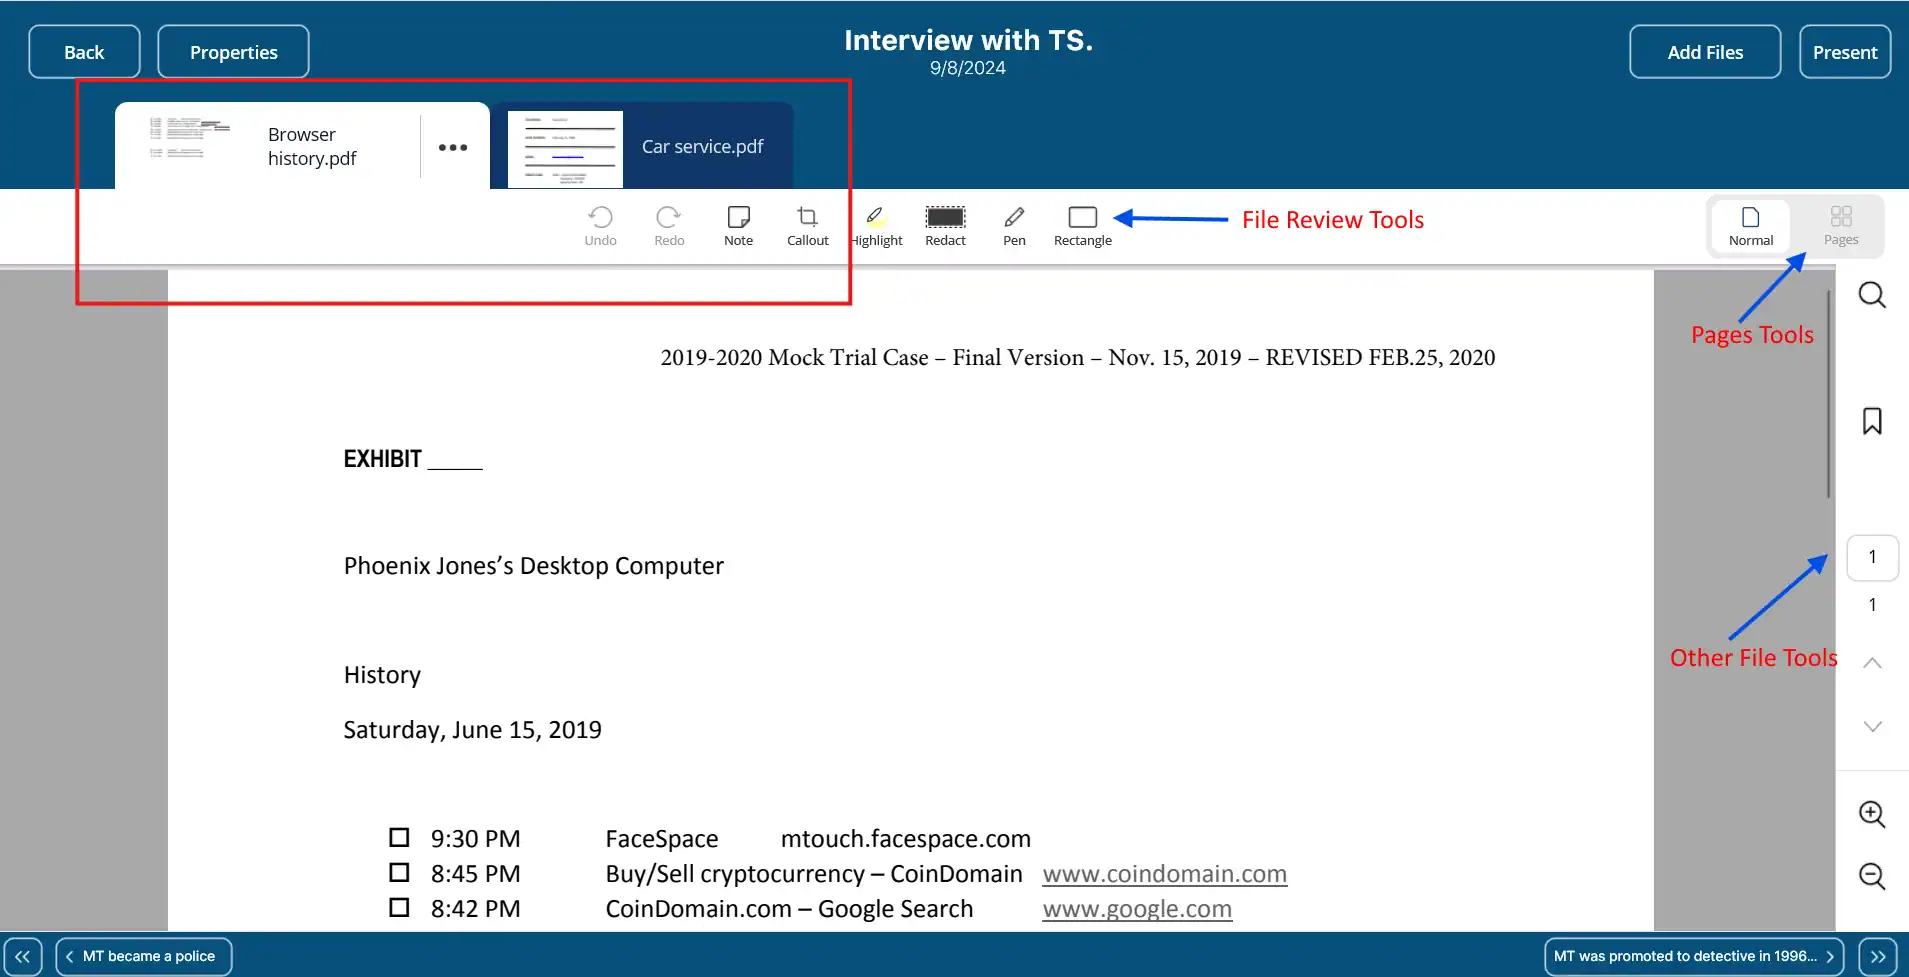Check the 9:30 PM FaceSpace checkbox
Screen dimensions: 1909x977
pyautogui.click(x=399, y=837)
